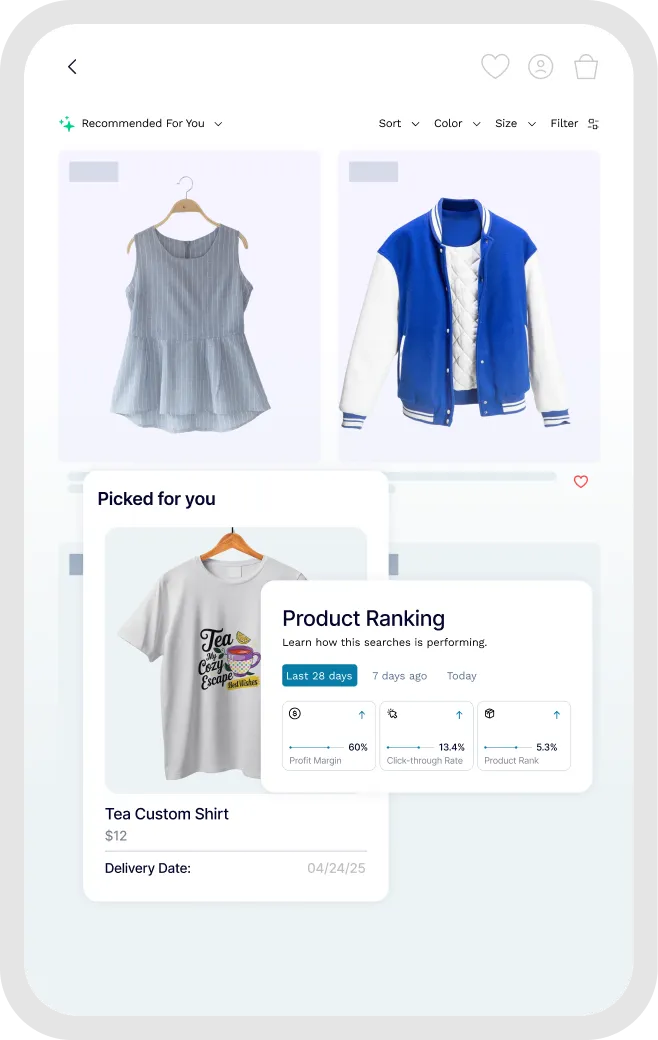Click the Profit Margin dollar icon

295,714
